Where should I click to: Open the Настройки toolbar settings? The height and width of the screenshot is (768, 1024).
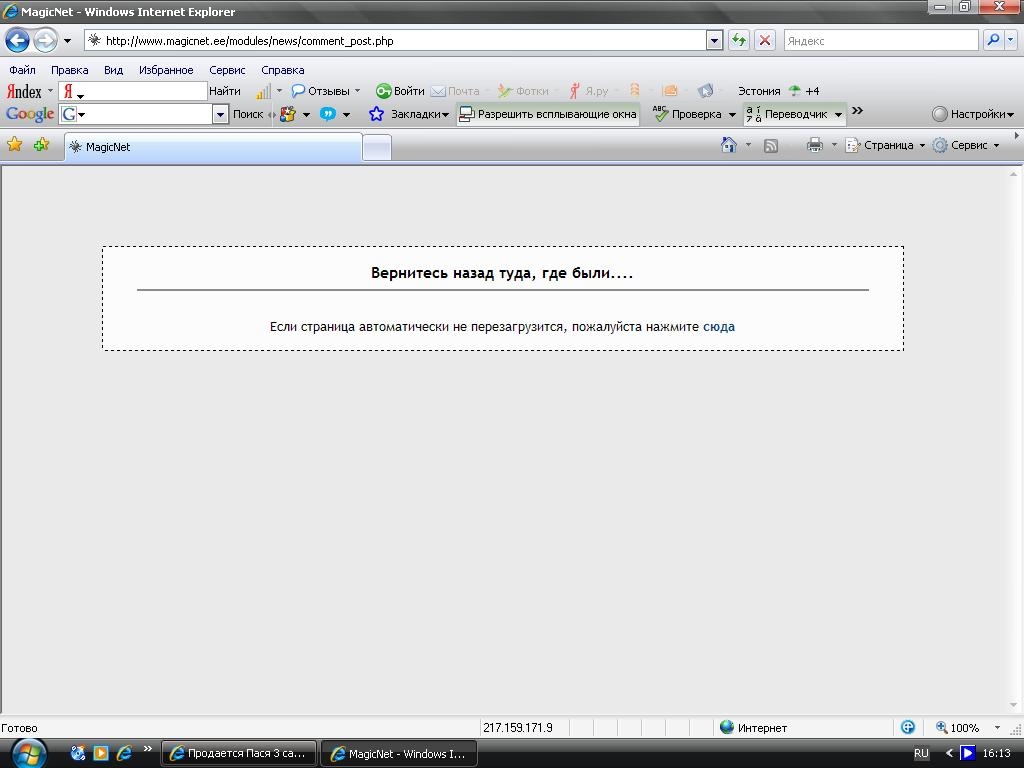pyautogui.click(x=972, y=114)
